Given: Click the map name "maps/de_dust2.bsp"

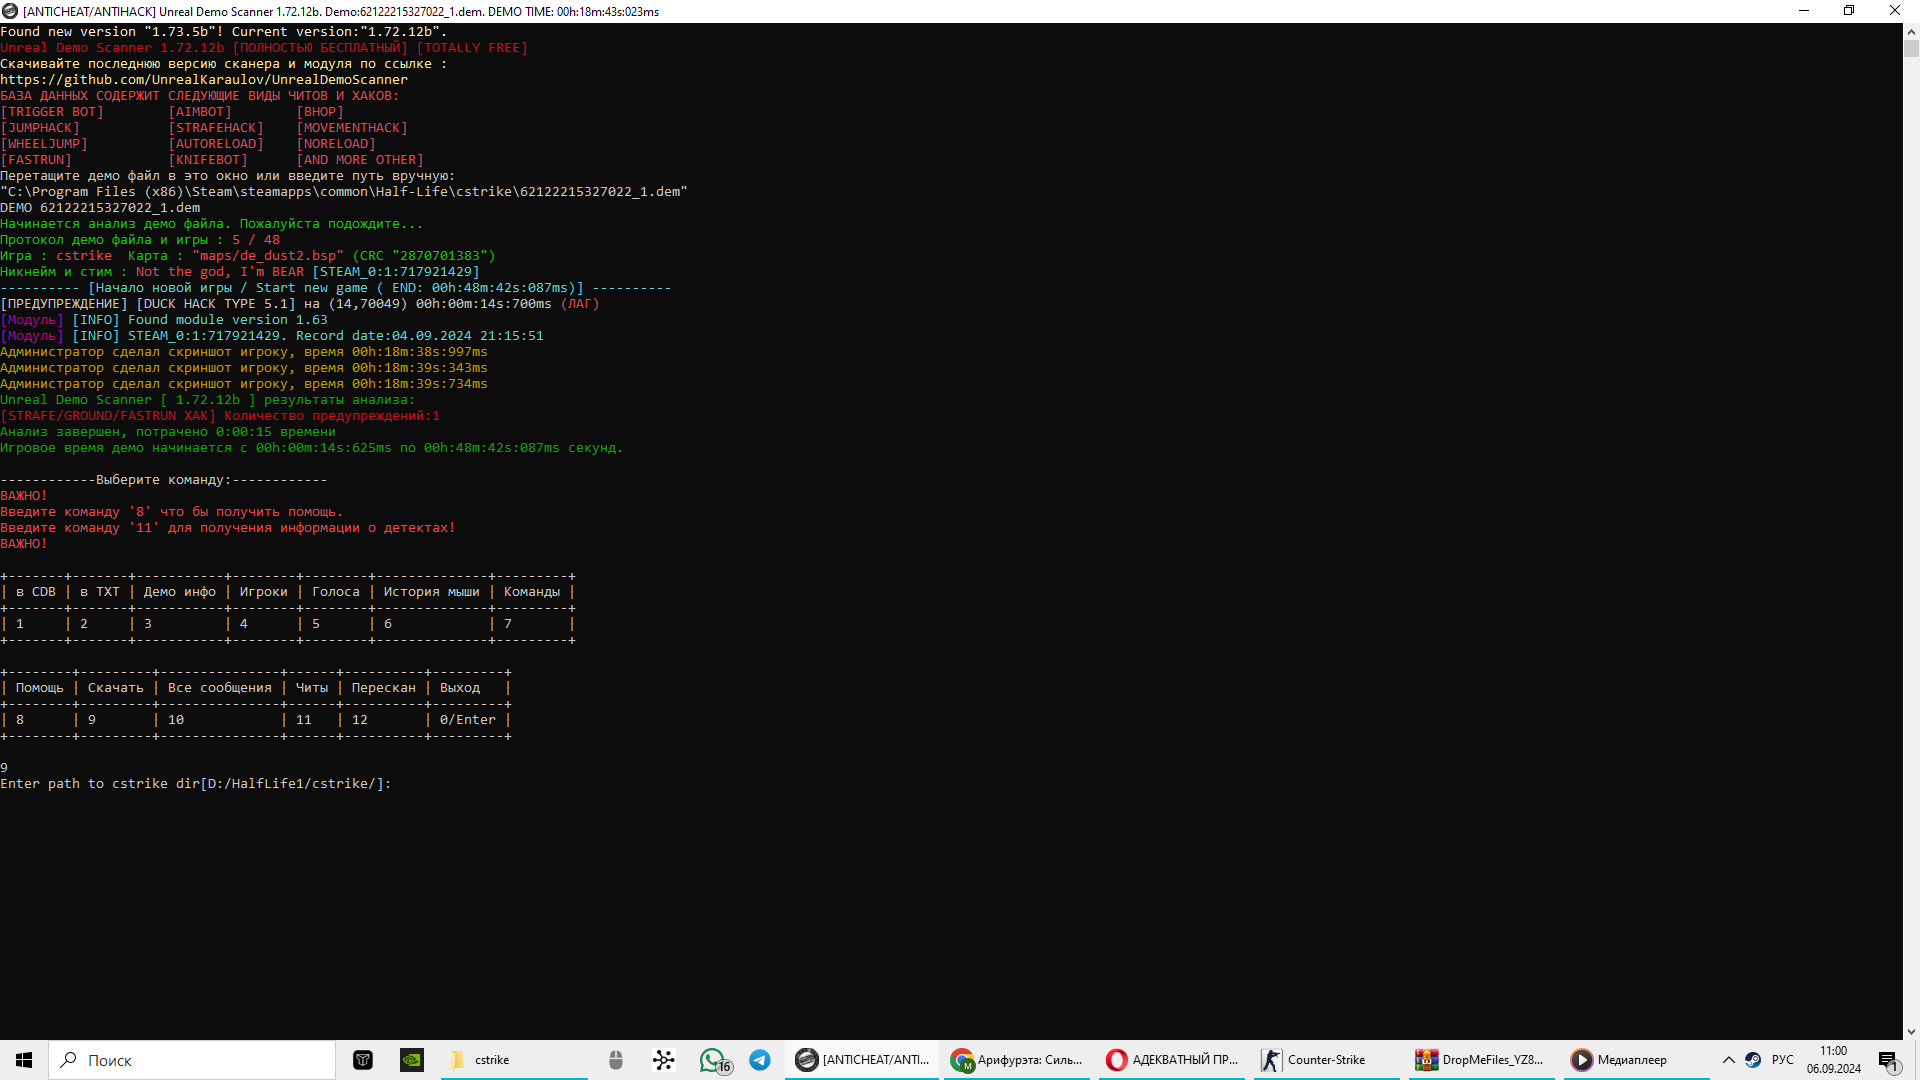Looking at the screenshot, I should pyautogui.click(x=268, y=256).
